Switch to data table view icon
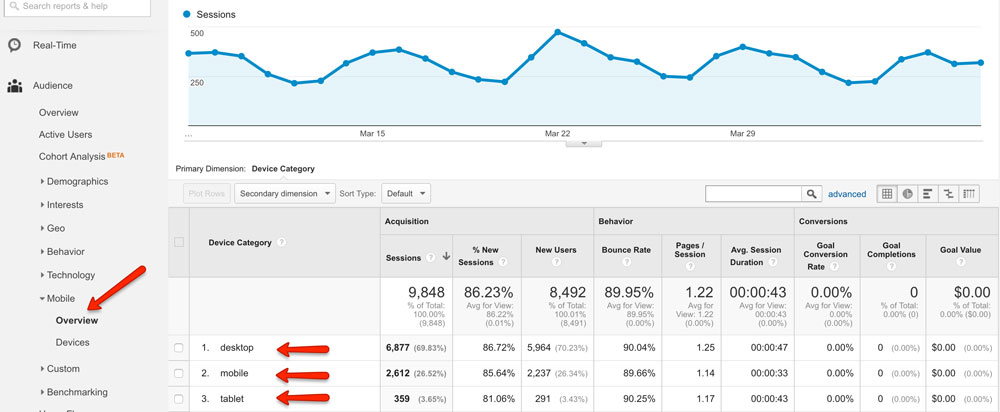Image resolution: width=1000 pixels, height=412 pixels. pyautogui.click(x=887, y=194)
